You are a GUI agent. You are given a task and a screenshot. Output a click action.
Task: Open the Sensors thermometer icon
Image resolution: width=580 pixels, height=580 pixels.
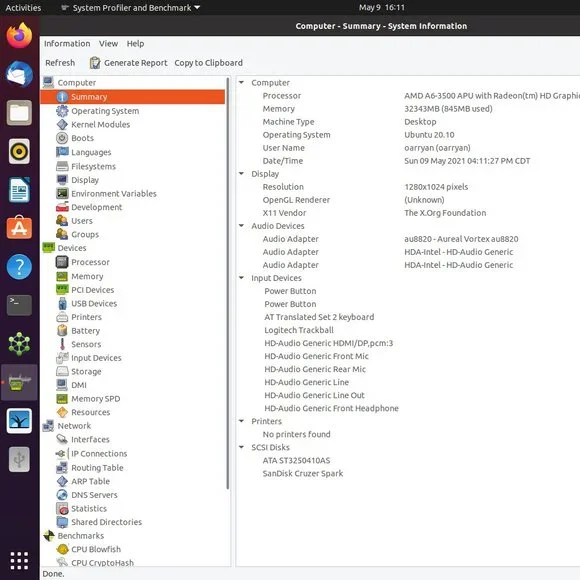tap(62, 344)
